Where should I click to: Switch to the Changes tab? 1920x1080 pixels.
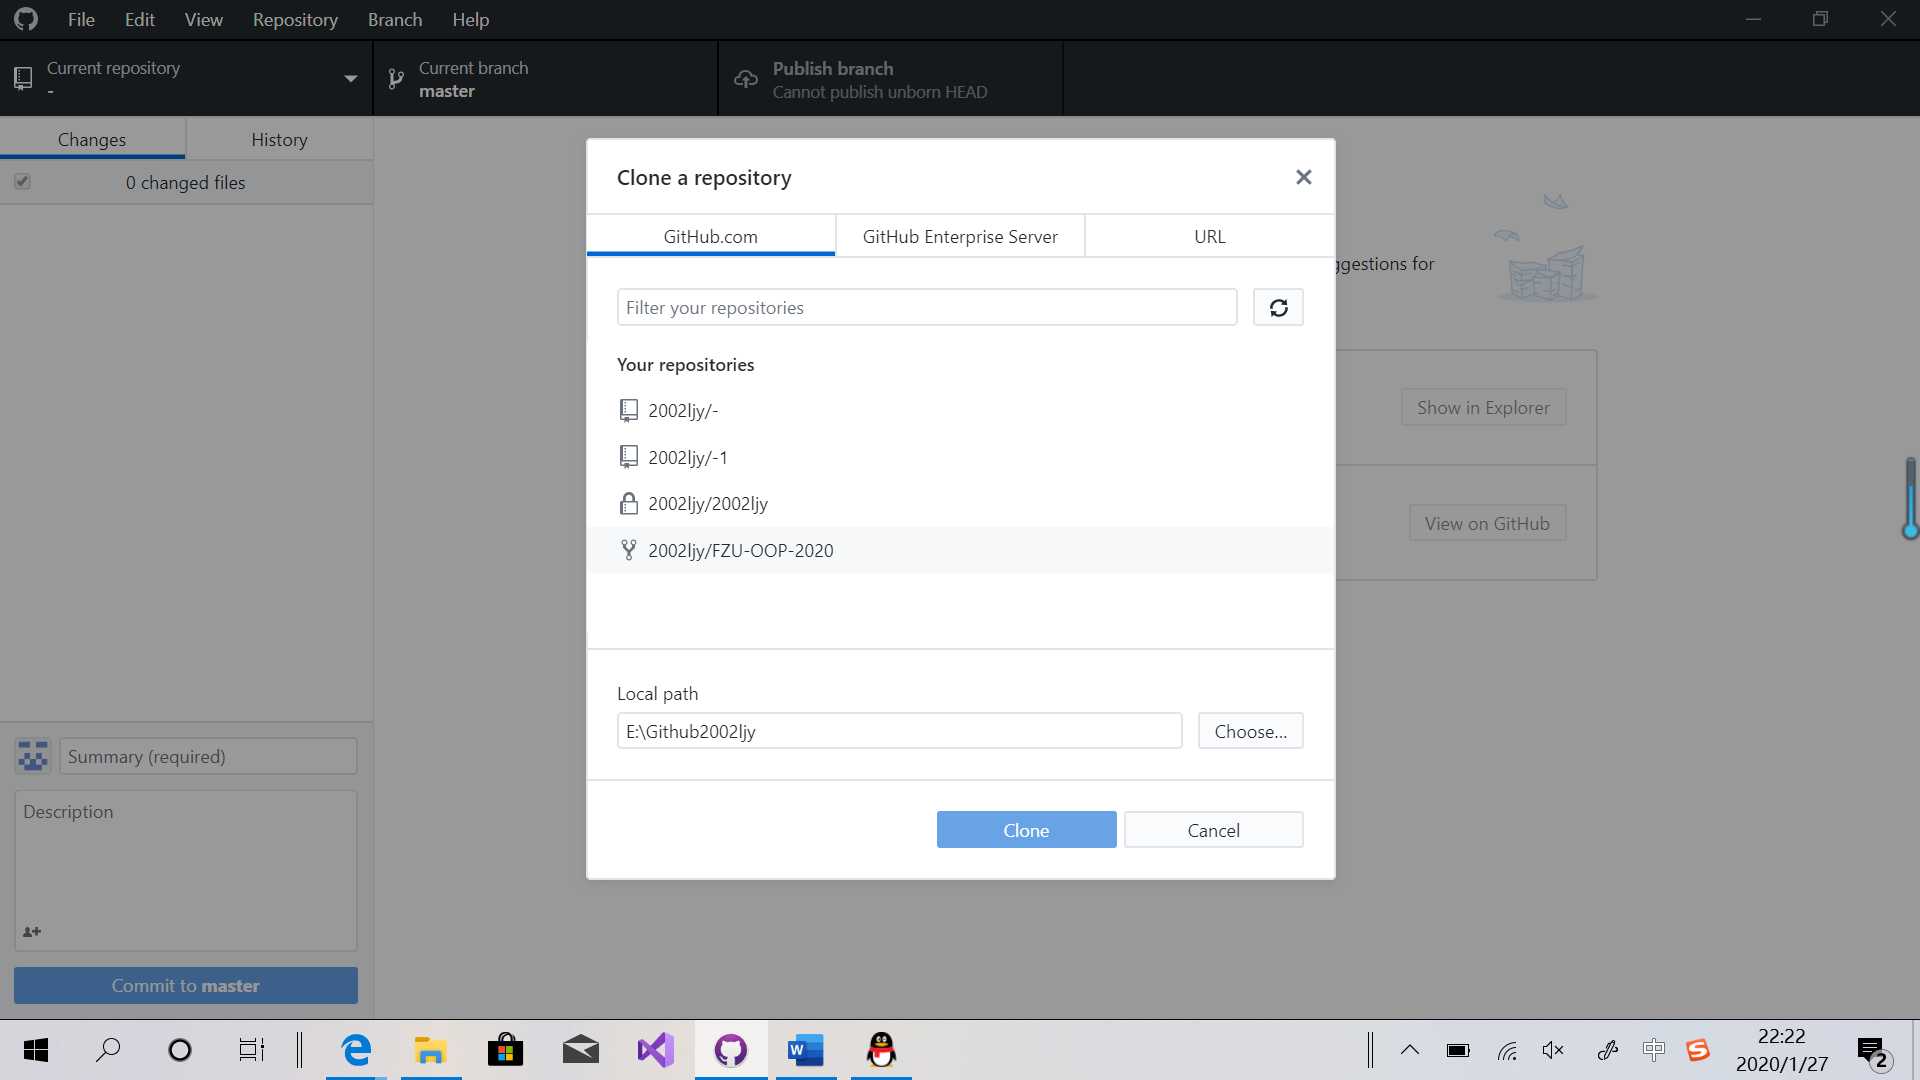click(x=92, y=139)
